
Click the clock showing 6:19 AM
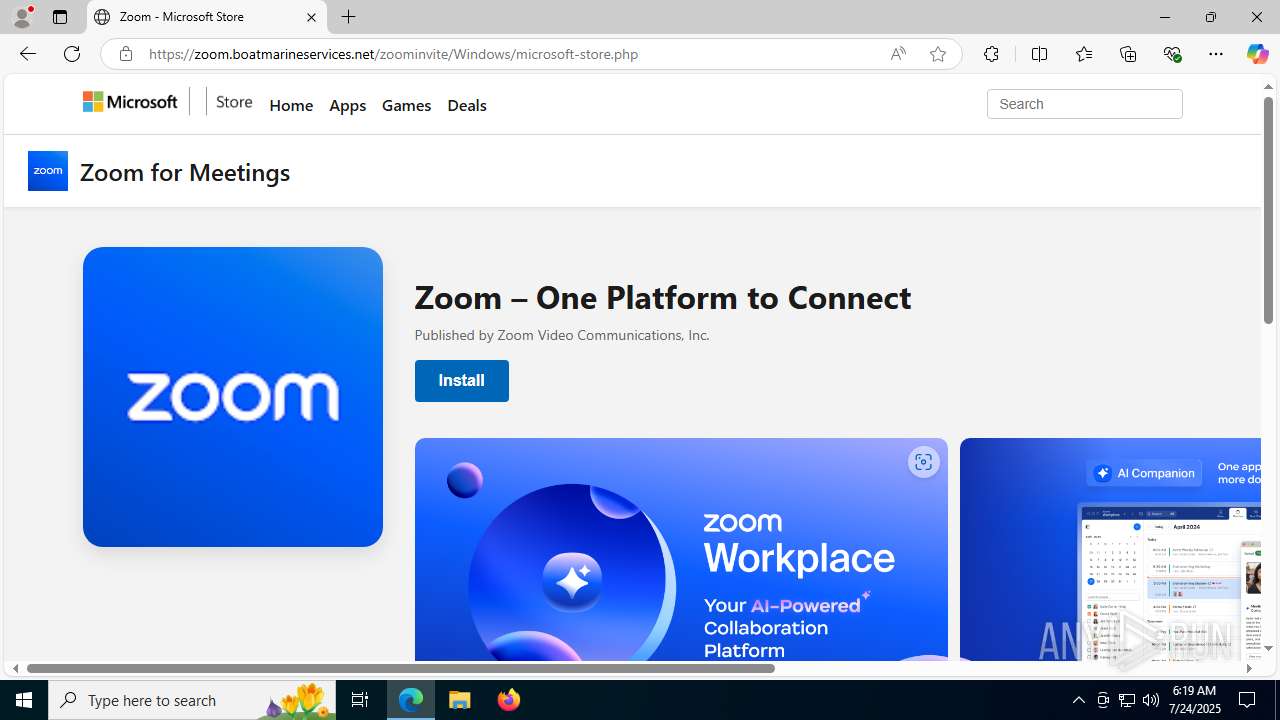pos(1193,691)
